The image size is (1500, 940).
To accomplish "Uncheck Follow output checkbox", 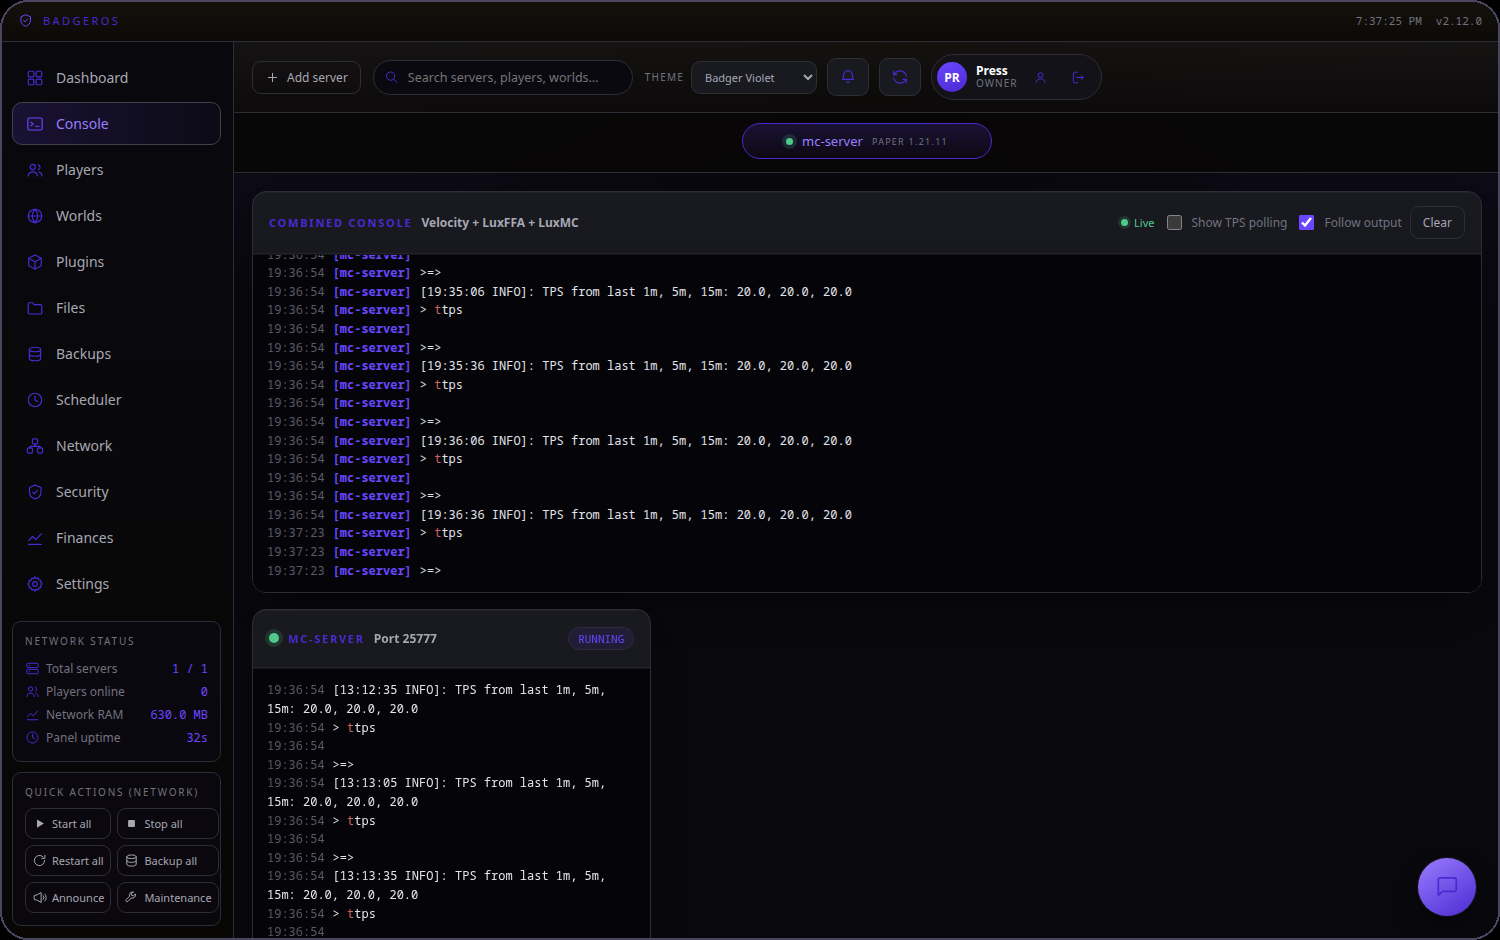I will pos(1306,223).
